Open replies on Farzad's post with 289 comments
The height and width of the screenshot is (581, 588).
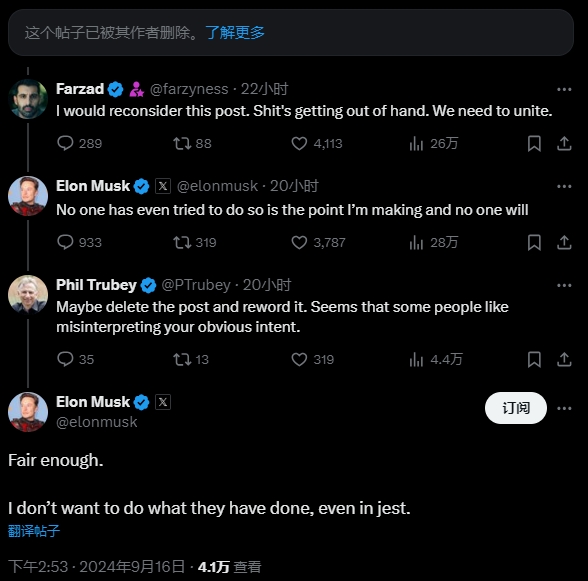pyautogui.click(x=65, y=143)
